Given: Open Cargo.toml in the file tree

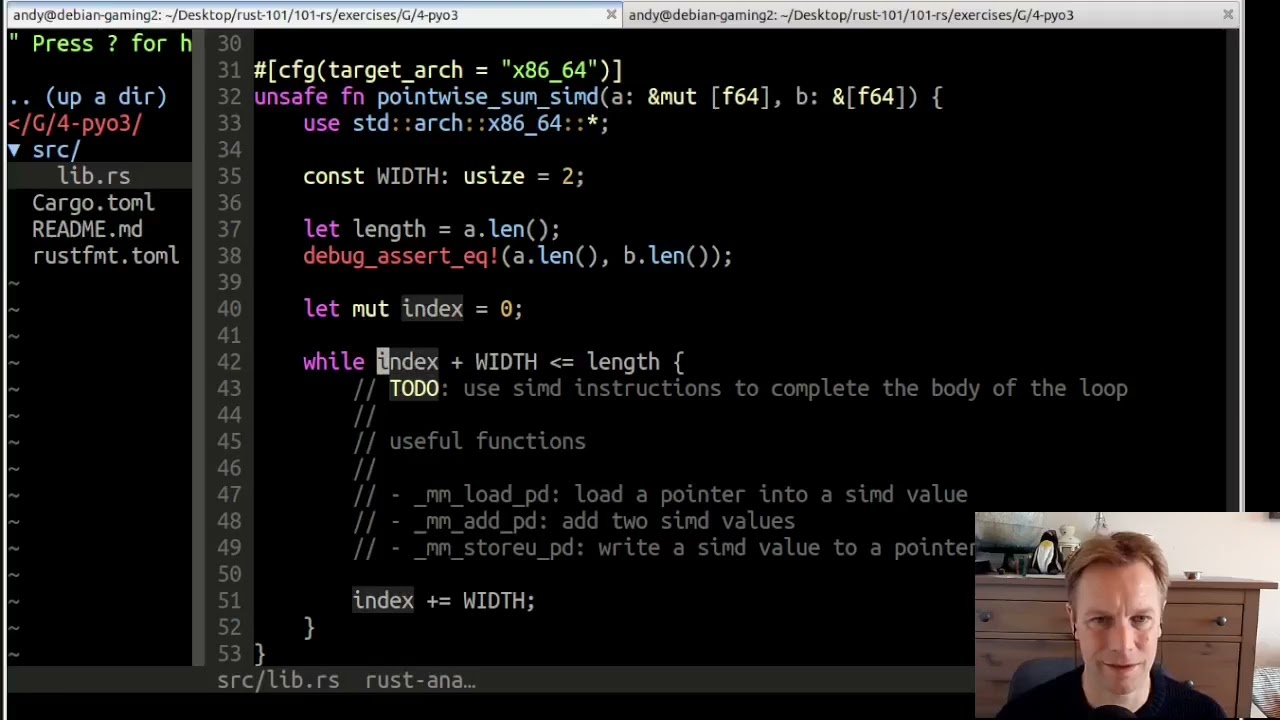Looking at the screenshot, I should (x=93, y=203).
